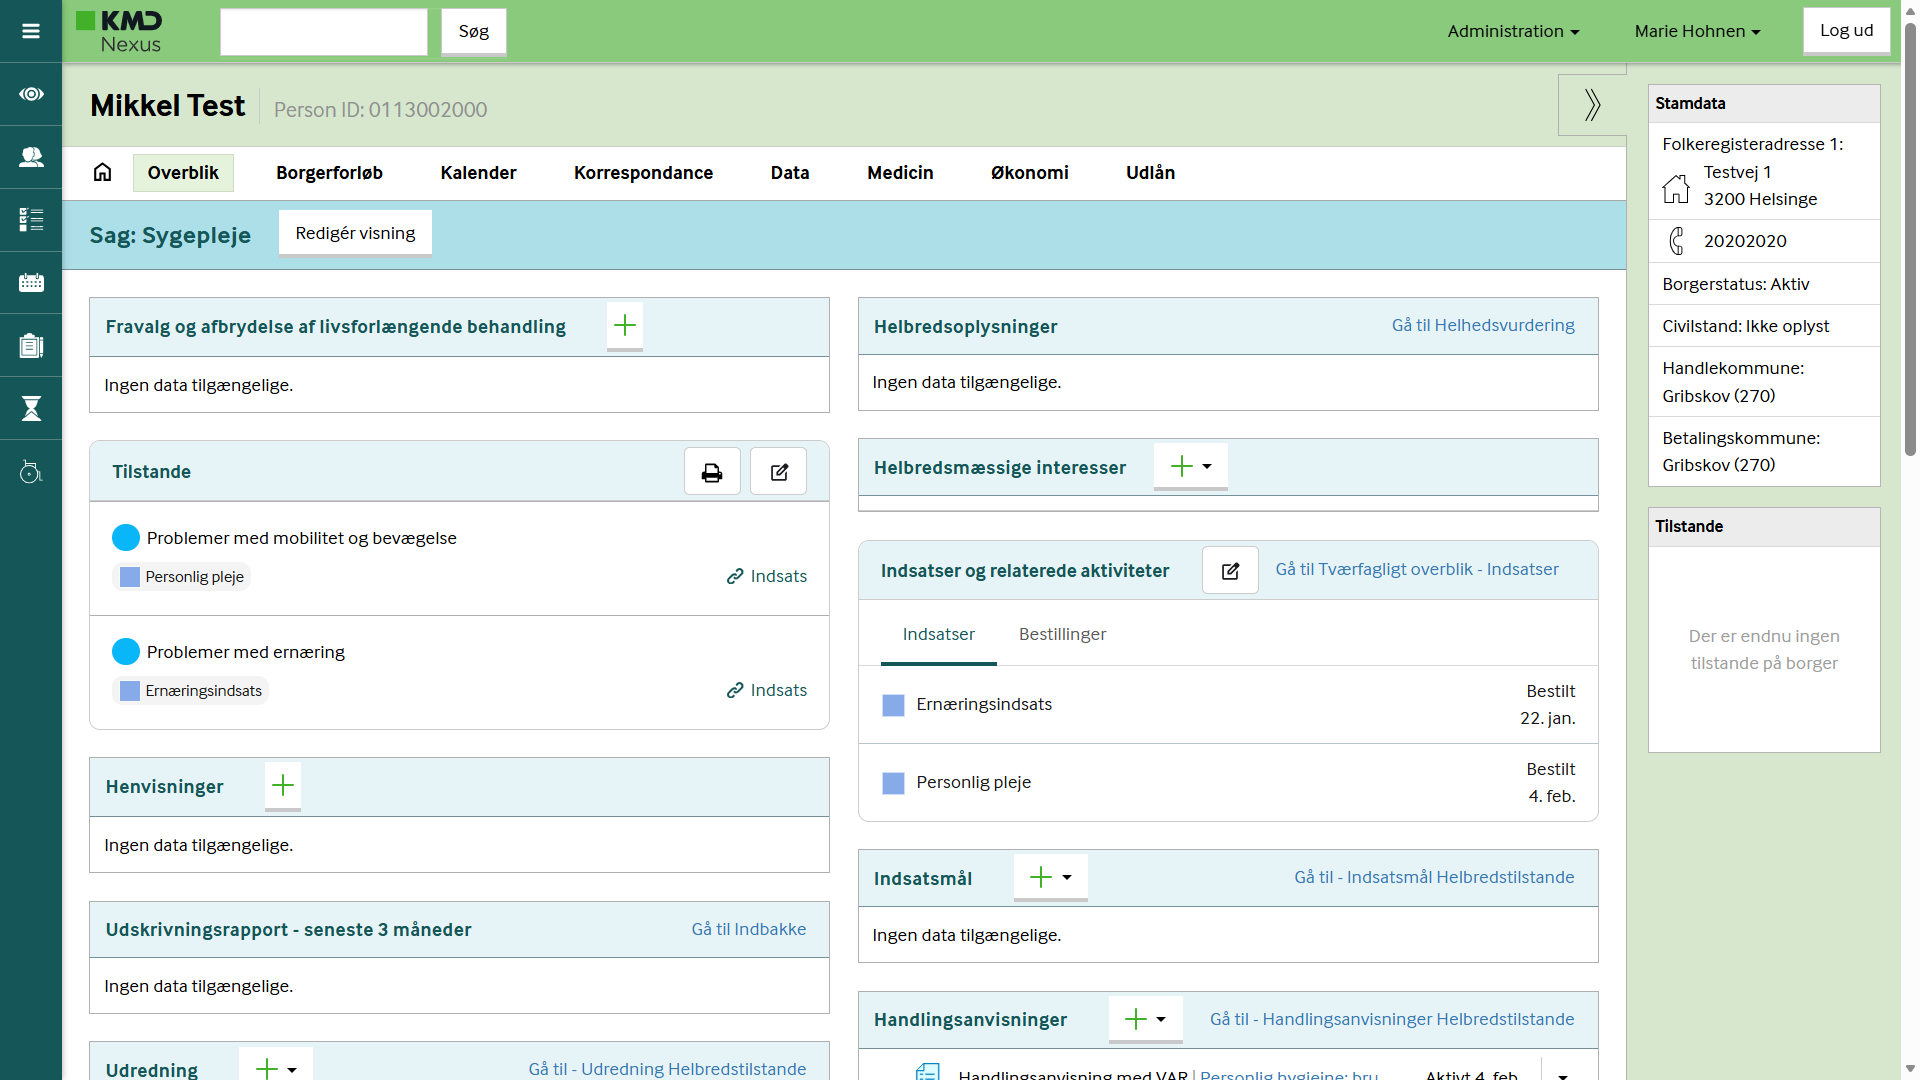Screen dimensions: 1920x1080
Task: Switch to the Bestillinger tab
Action: tap(1062, 634)
